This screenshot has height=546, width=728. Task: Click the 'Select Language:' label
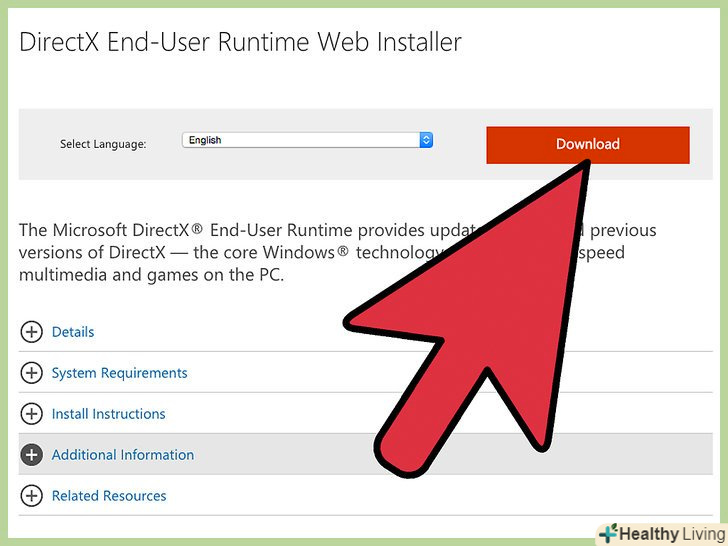click(103, 144)
